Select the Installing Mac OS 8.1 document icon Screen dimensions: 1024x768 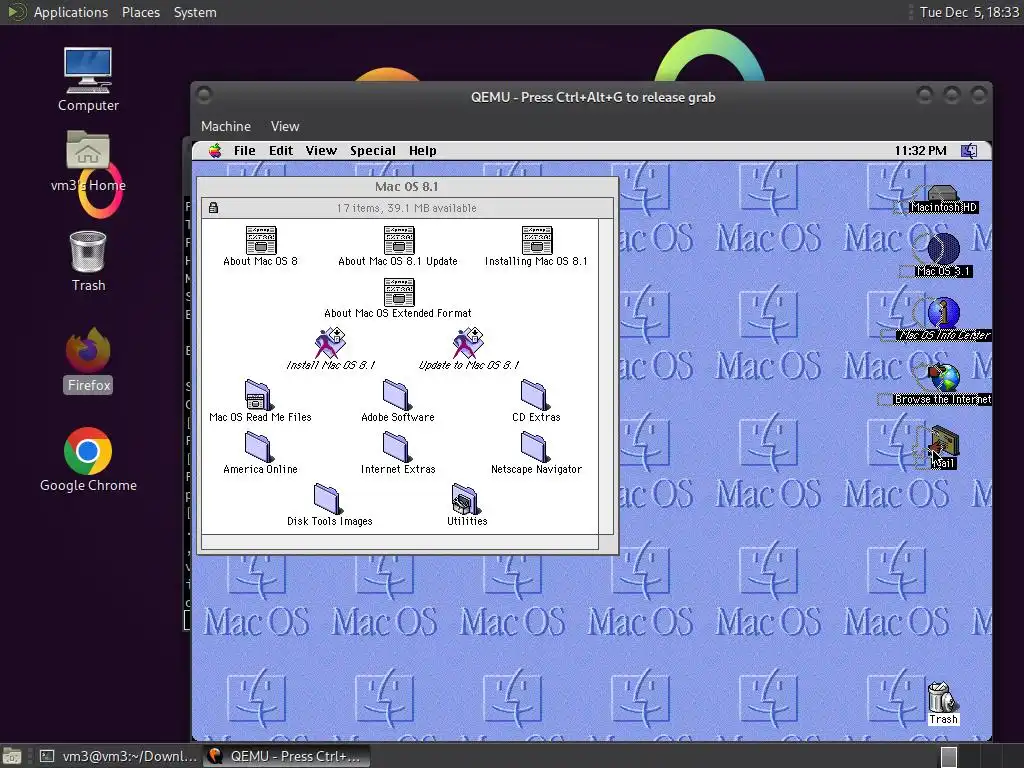pos(537,240)
